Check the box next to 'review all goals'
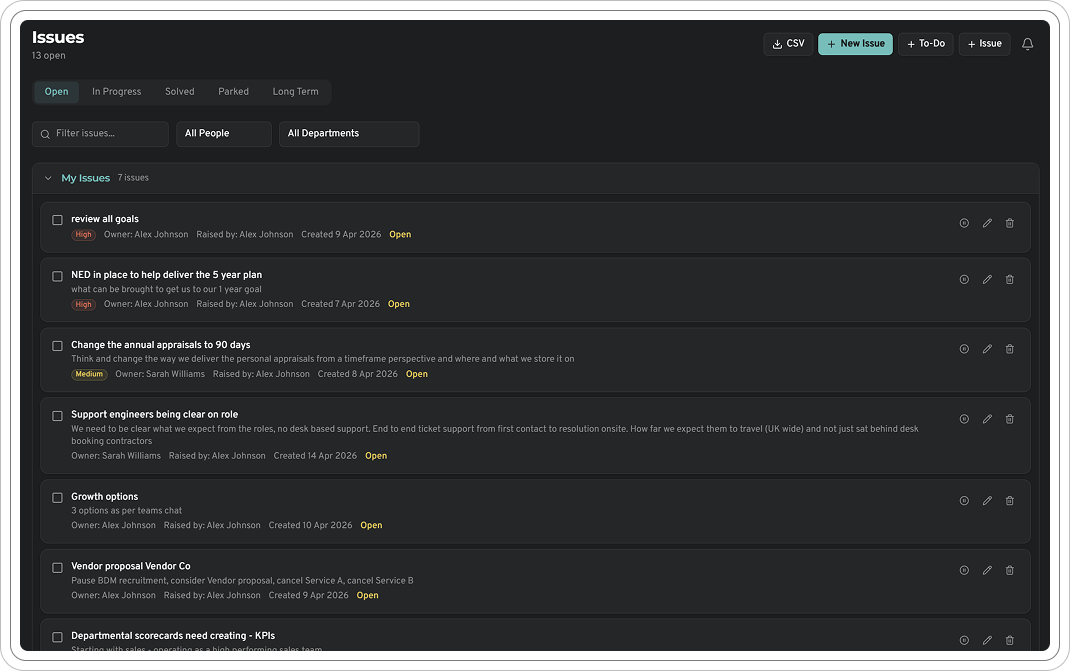Viewport: 1070px width, 671px height. pyautogui.click(x=57, y=219)
